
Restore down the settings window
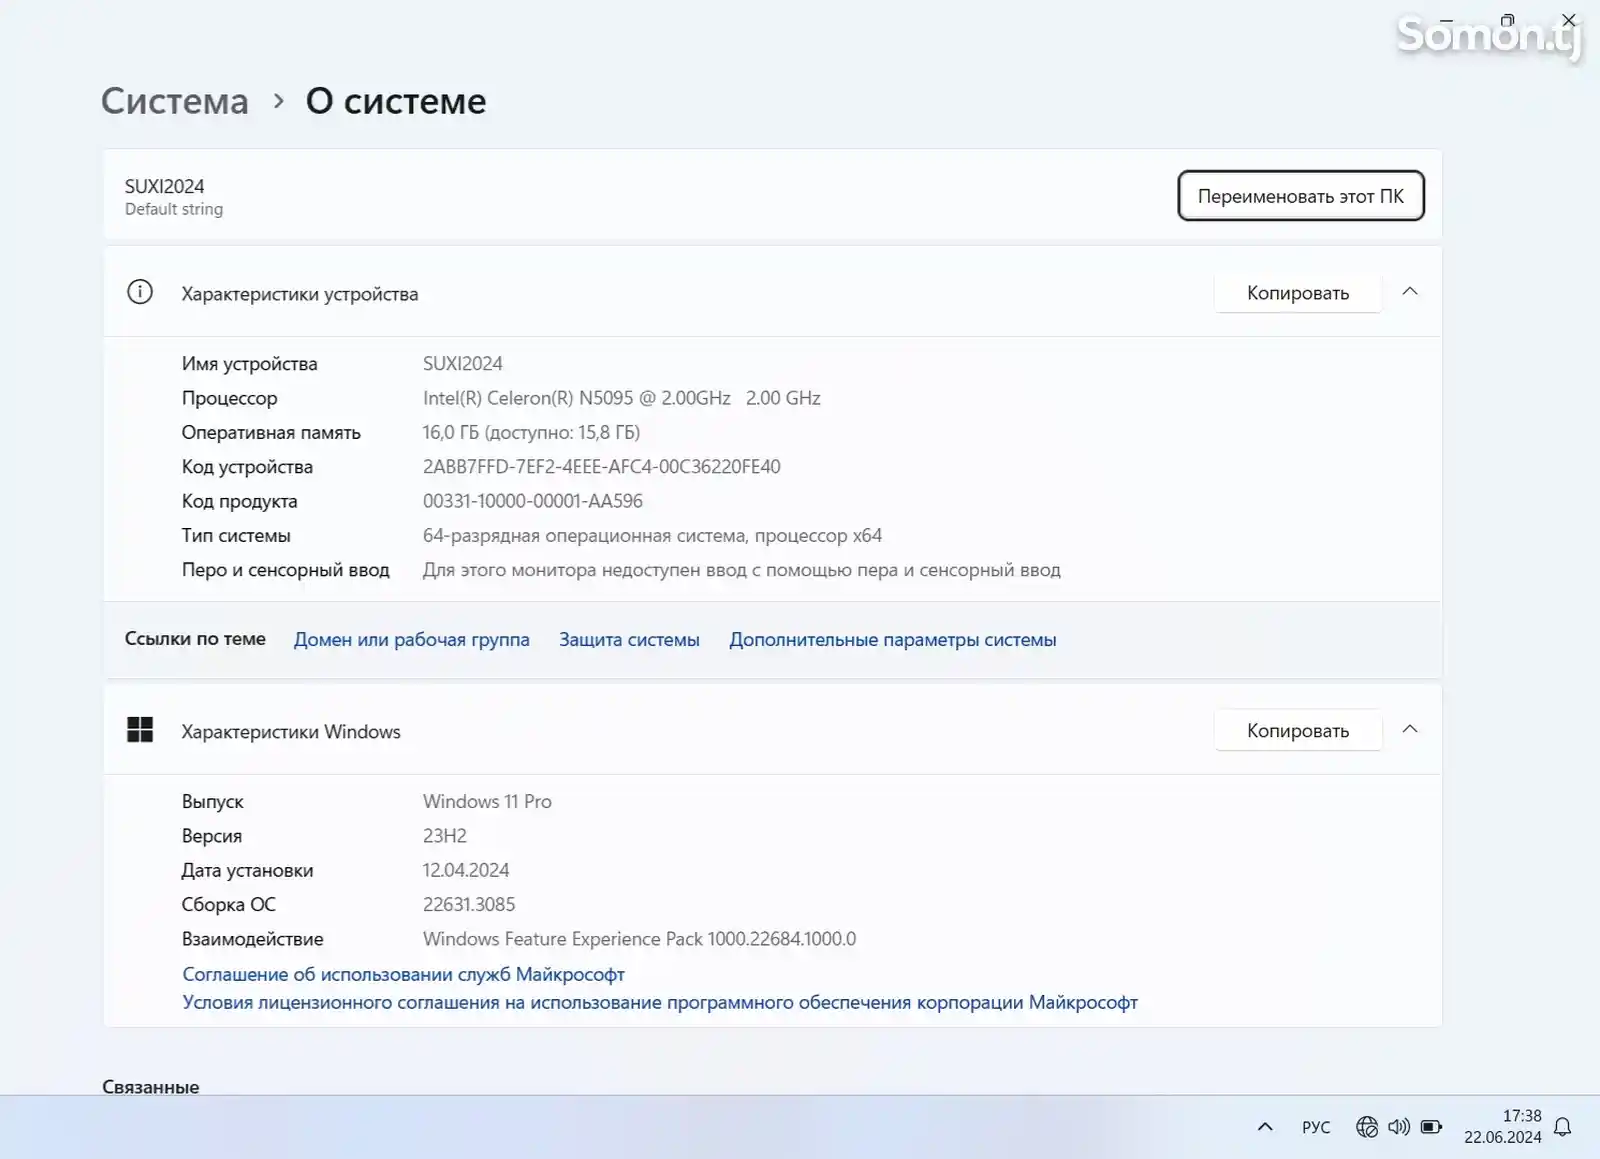pyautogui.click(x=1508, y=20)
